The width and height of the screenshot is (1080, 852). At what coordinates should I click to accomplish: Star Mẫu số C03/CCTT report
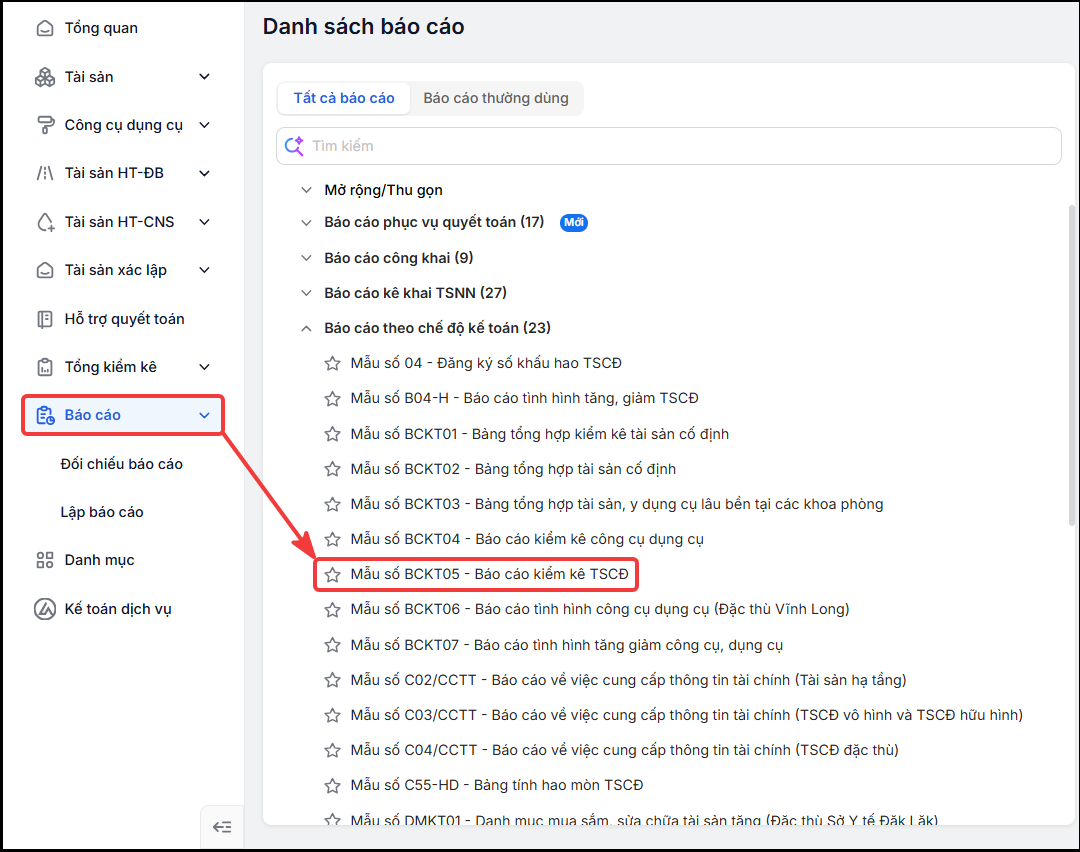[333, 716]
